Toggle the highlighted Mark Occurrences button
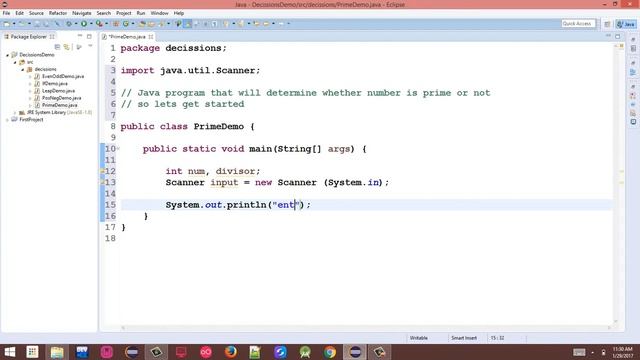Viewport: 640px width, 360px height. pos(187,24)
